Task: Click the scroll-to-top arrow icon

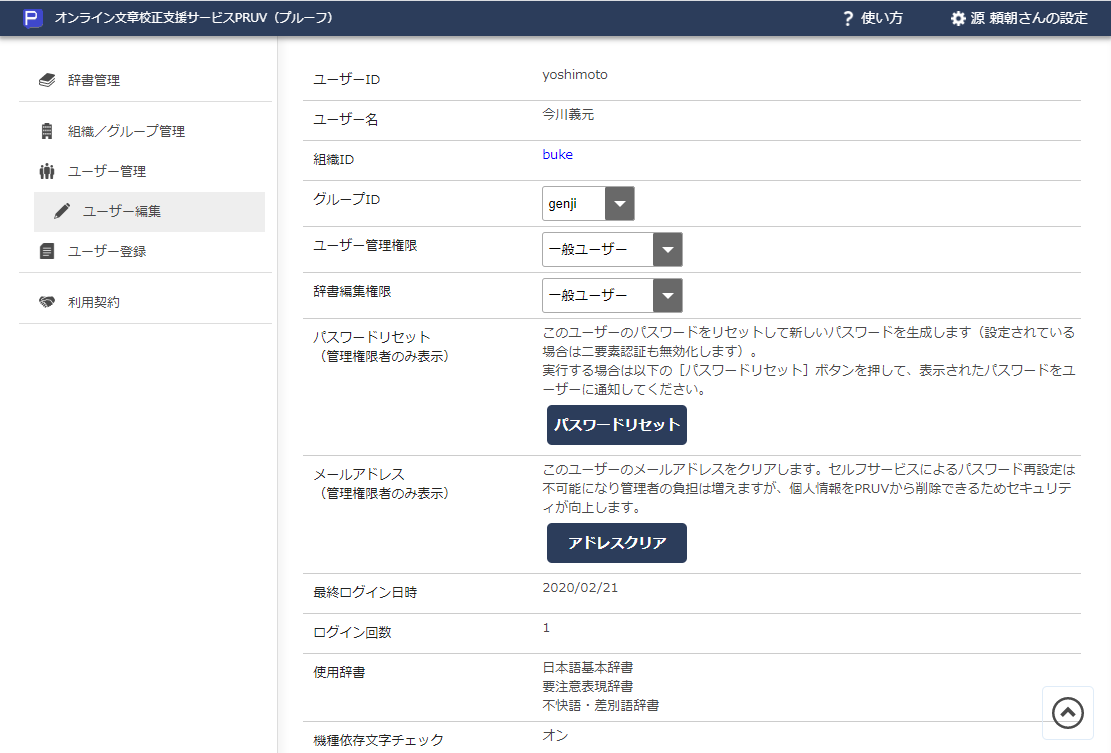Action: click(1067, 712)
